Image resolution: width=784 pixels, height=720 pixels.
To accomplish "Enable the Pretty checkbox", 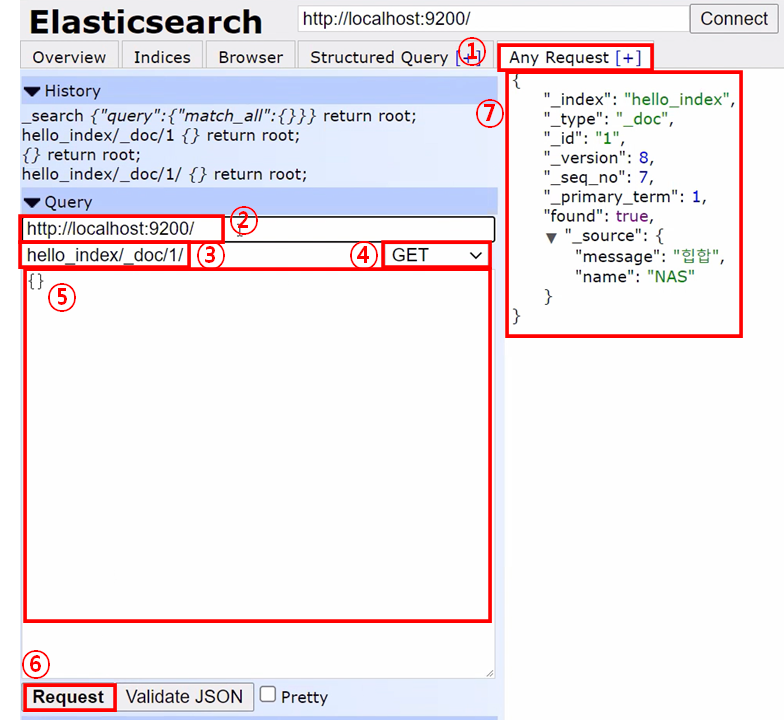I will (268, 694).
